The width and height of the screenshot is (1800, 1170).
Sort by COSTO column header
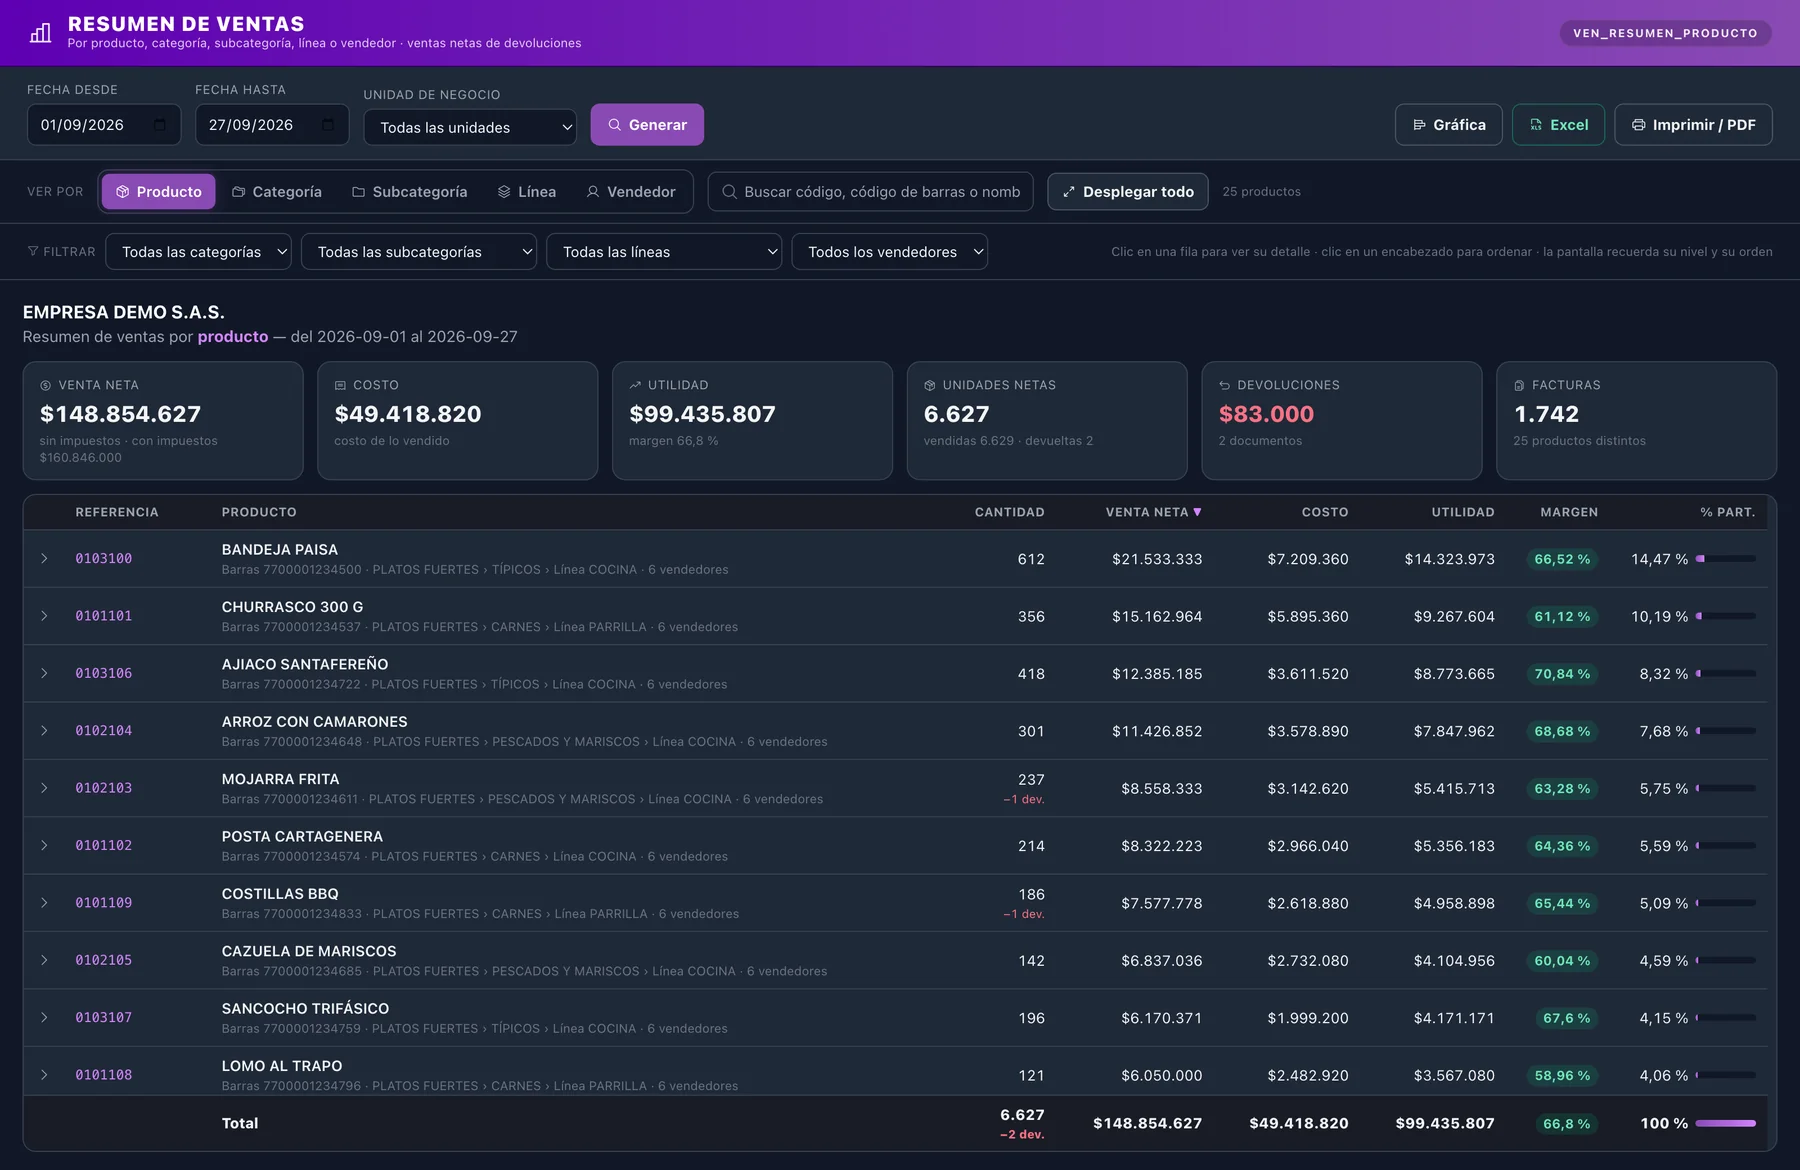click(x=1325, y=512)
